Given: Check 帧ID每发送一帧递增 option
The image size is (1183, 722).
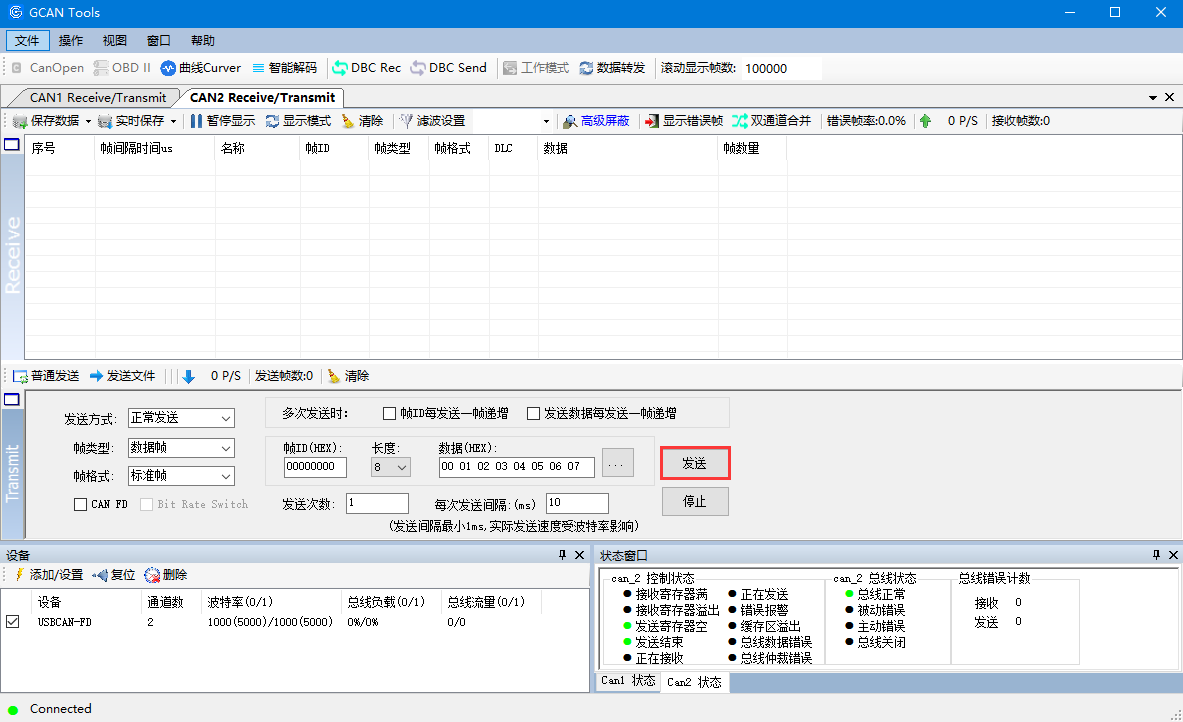Looking at the screenshot, I should tap(390, 413).
